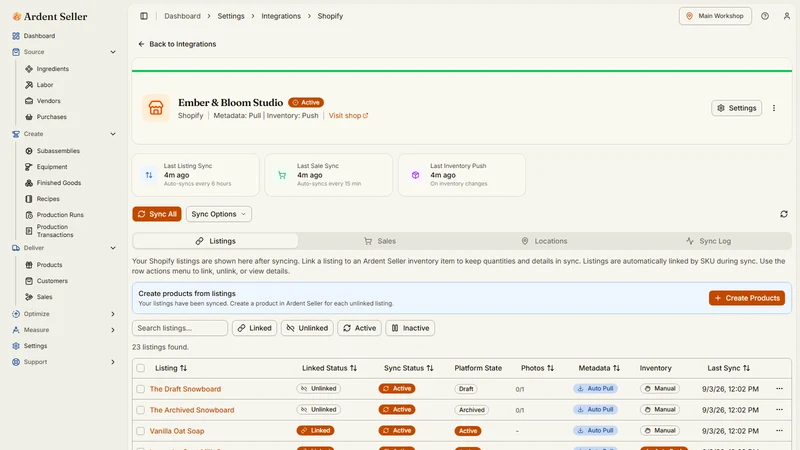
Task: Open the three-dot menu next to Settings
Action: 774,108
